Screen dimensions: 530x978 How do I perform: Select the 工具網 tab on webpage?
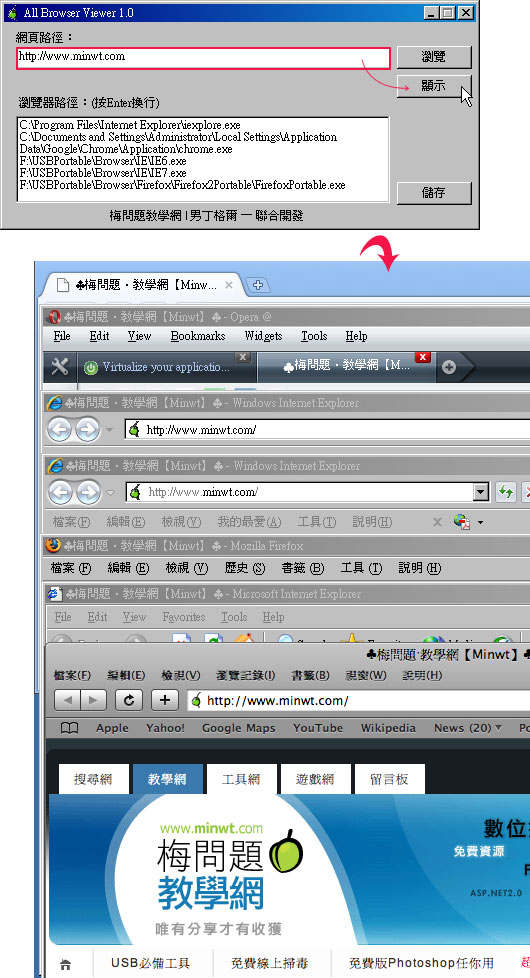point(241,779)
